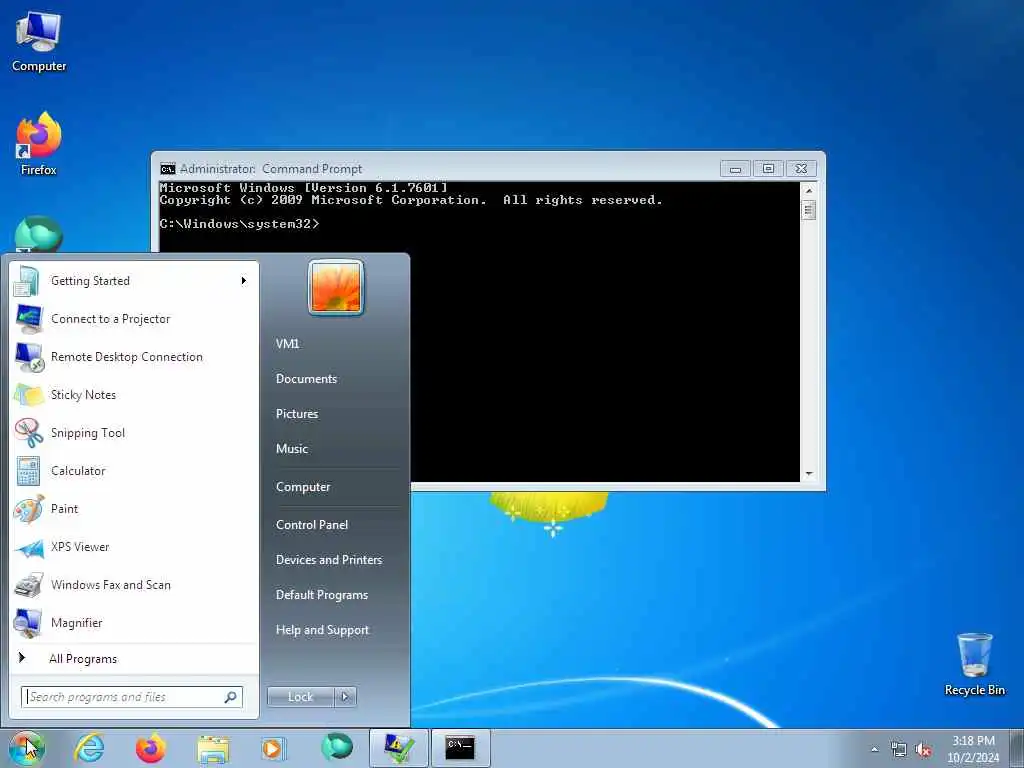Open Internet Explorer from the taskbar

[x=89, y=748]
